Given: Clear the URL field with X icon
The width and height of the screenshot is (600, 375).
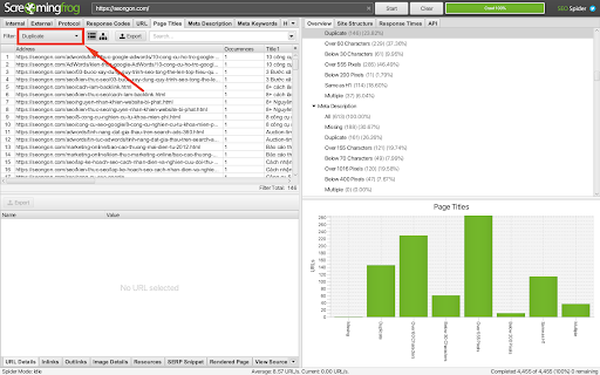Looking at the screenshot, I should pos(368,8).
